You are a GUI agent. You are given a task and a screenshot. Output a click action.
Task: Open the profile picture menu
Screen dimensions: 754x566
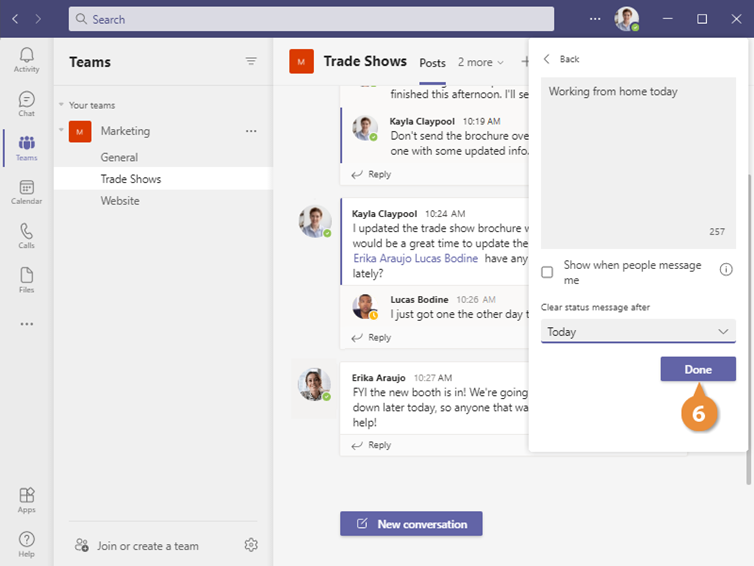[627, 19]
